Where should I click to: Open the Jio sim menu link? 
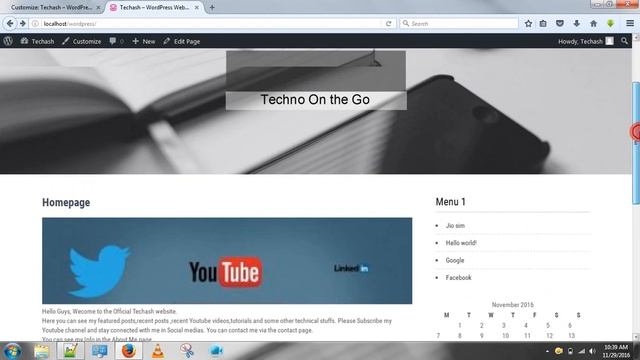455,226
